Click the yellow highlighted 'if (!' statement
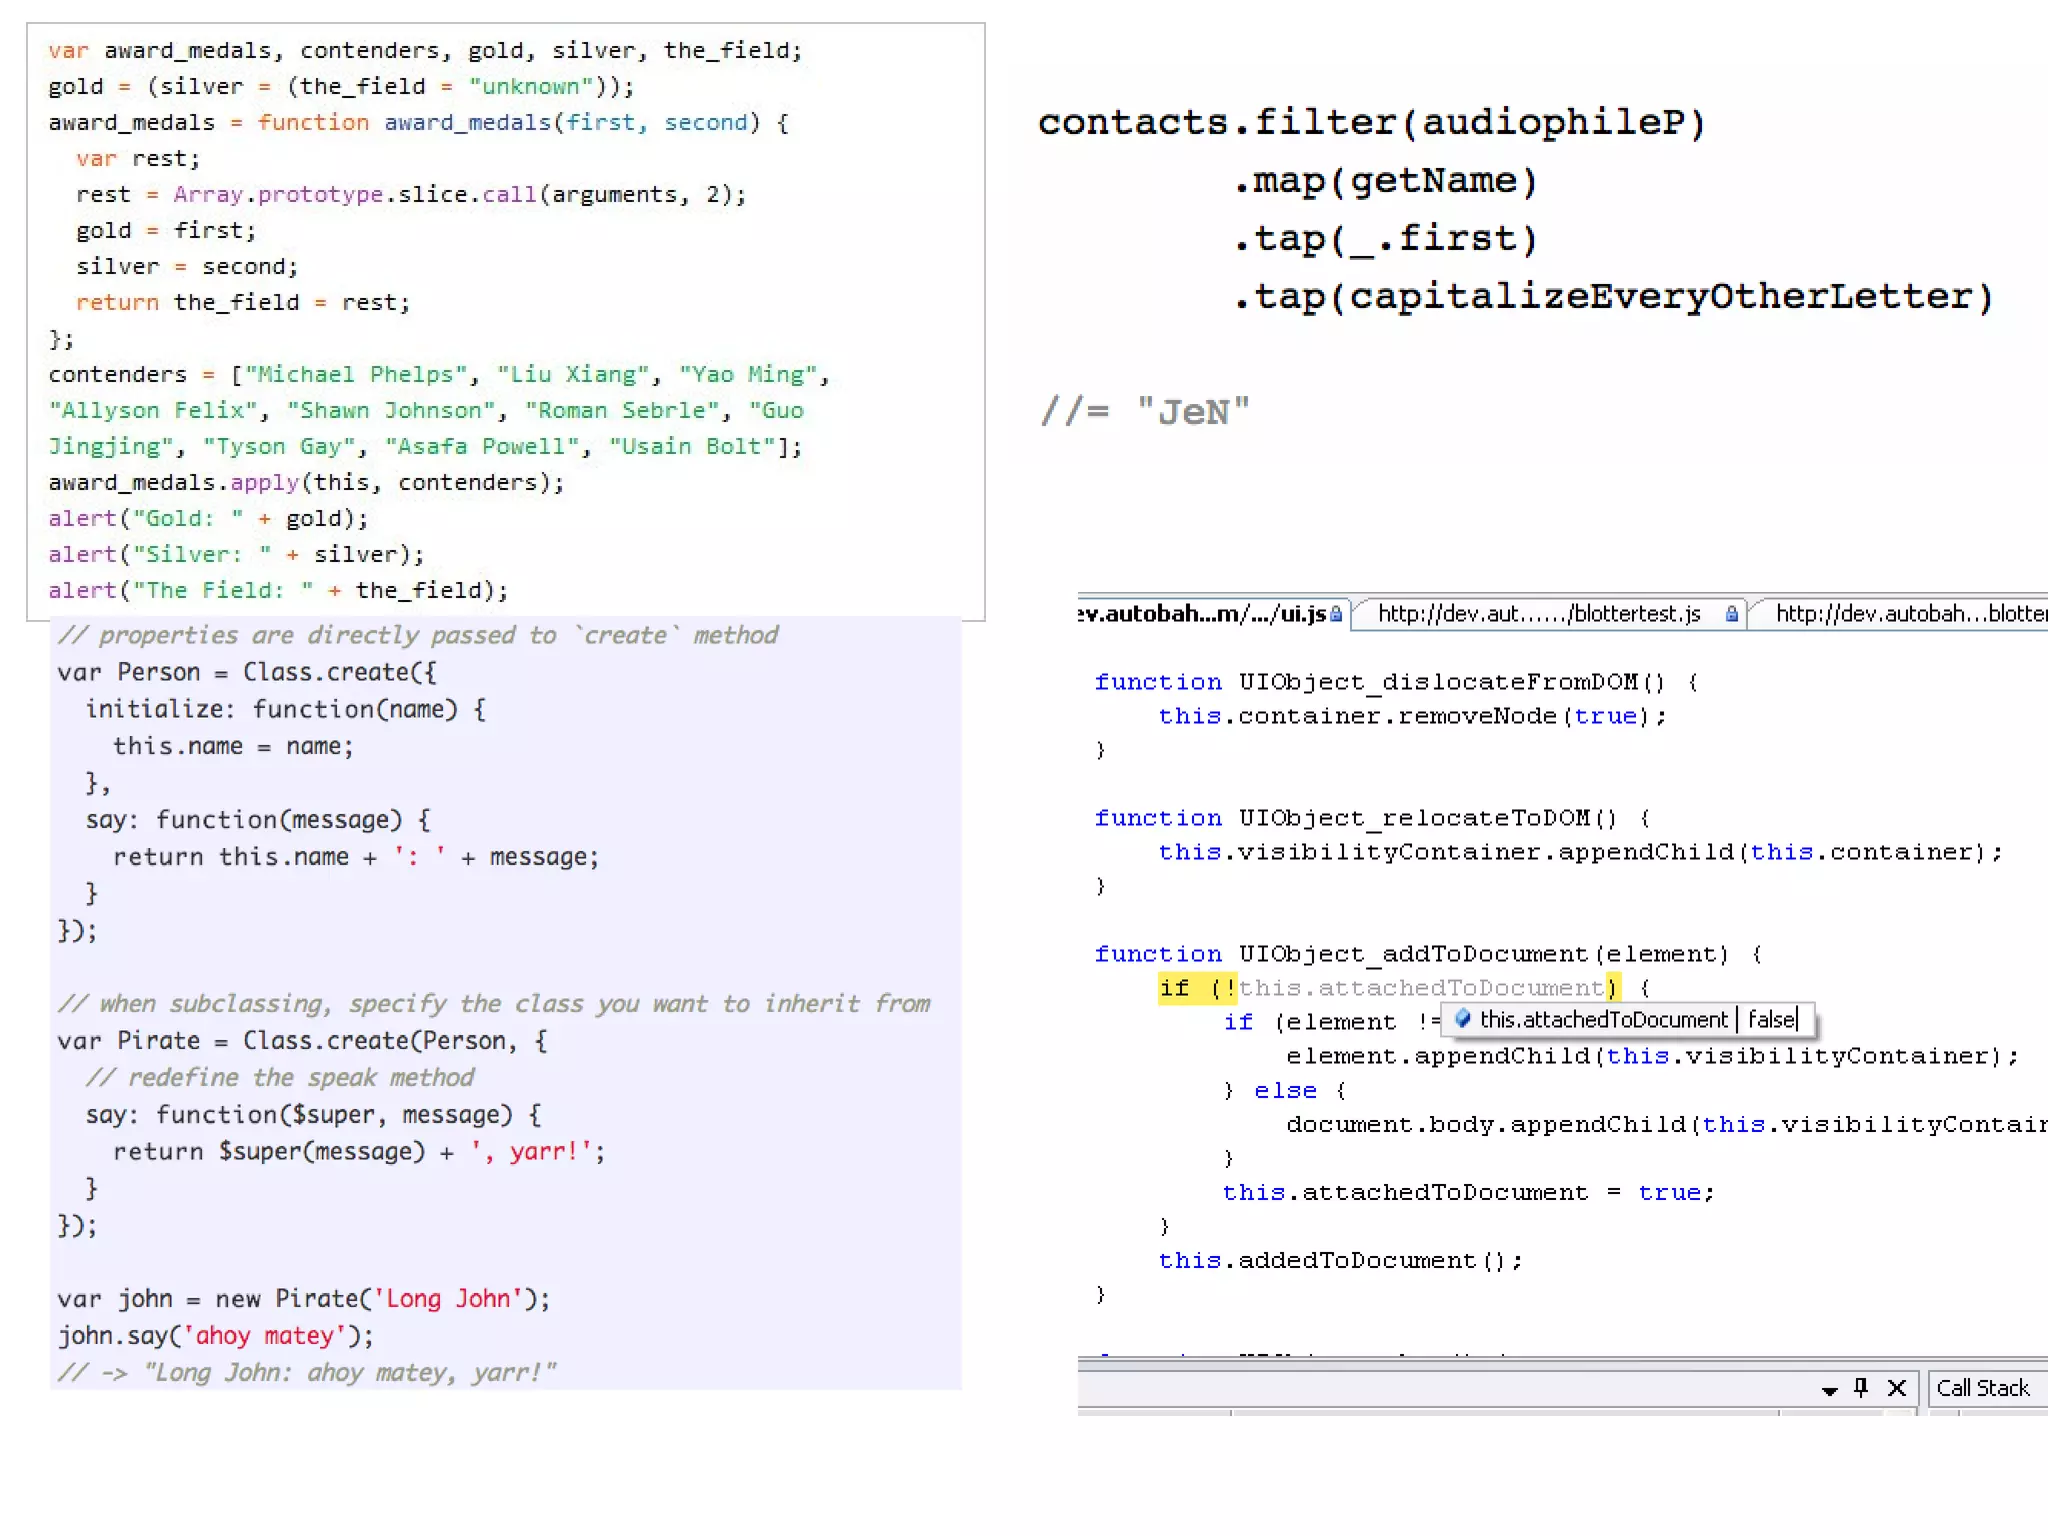 point(1196,988)
